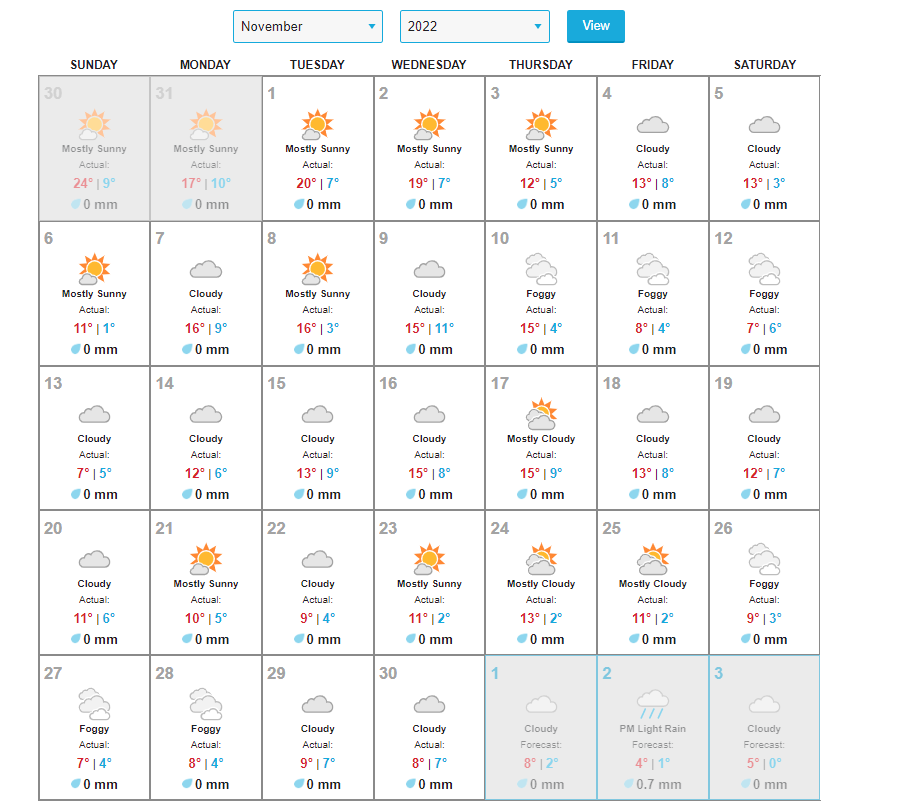The width and height of the screenshot is (902, 812).
Task: Select the SATURDAY column header
Action: 764,65
